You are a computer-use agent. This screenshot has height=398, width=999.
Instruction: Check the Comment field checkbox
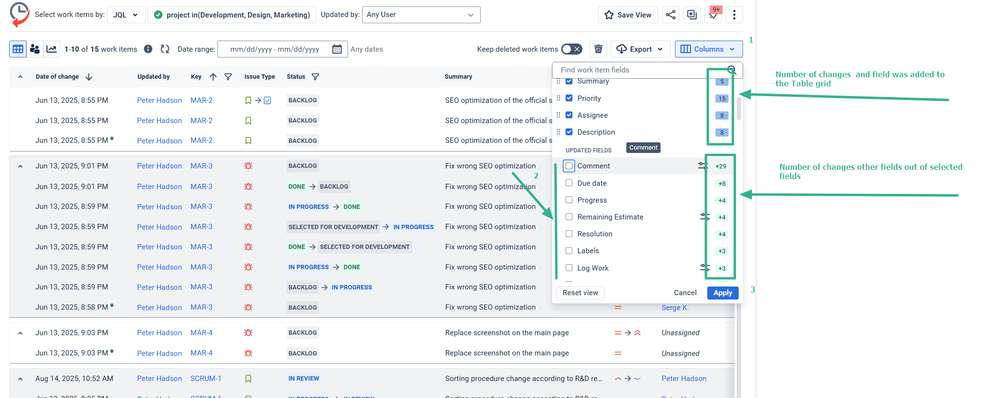pos(570,166)
